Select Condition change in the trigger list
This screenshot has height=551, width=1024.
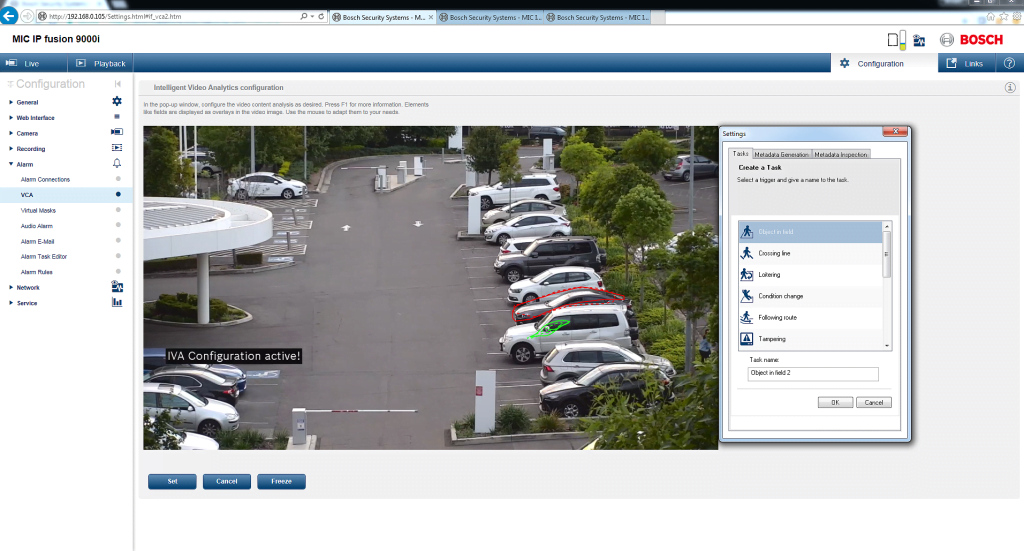coord(780,296)
